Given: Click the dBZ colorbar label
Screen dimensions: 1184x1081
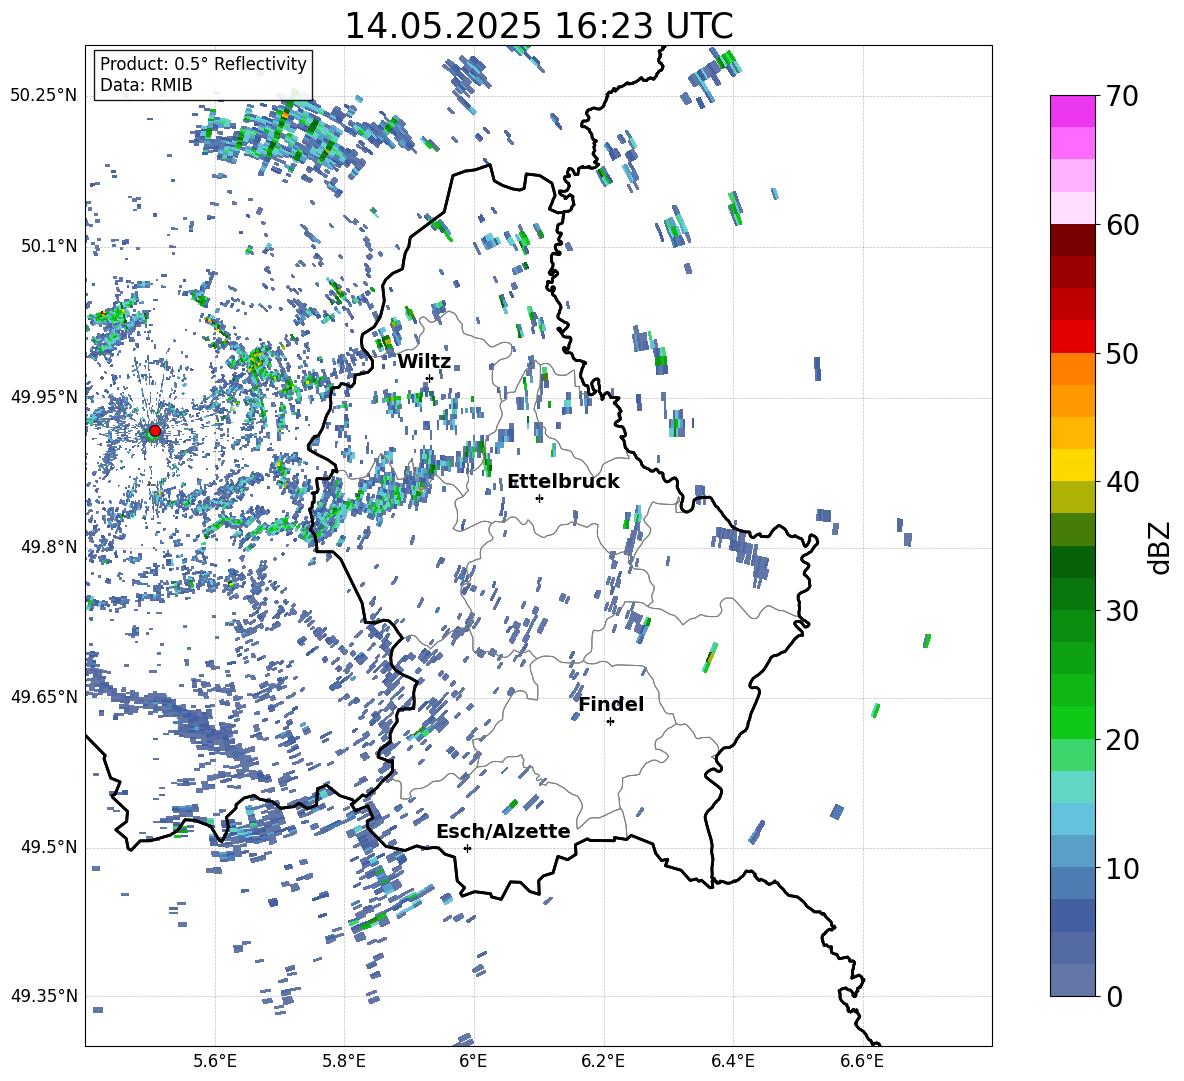Looking at the screenshot, I should coord(1161,548).
